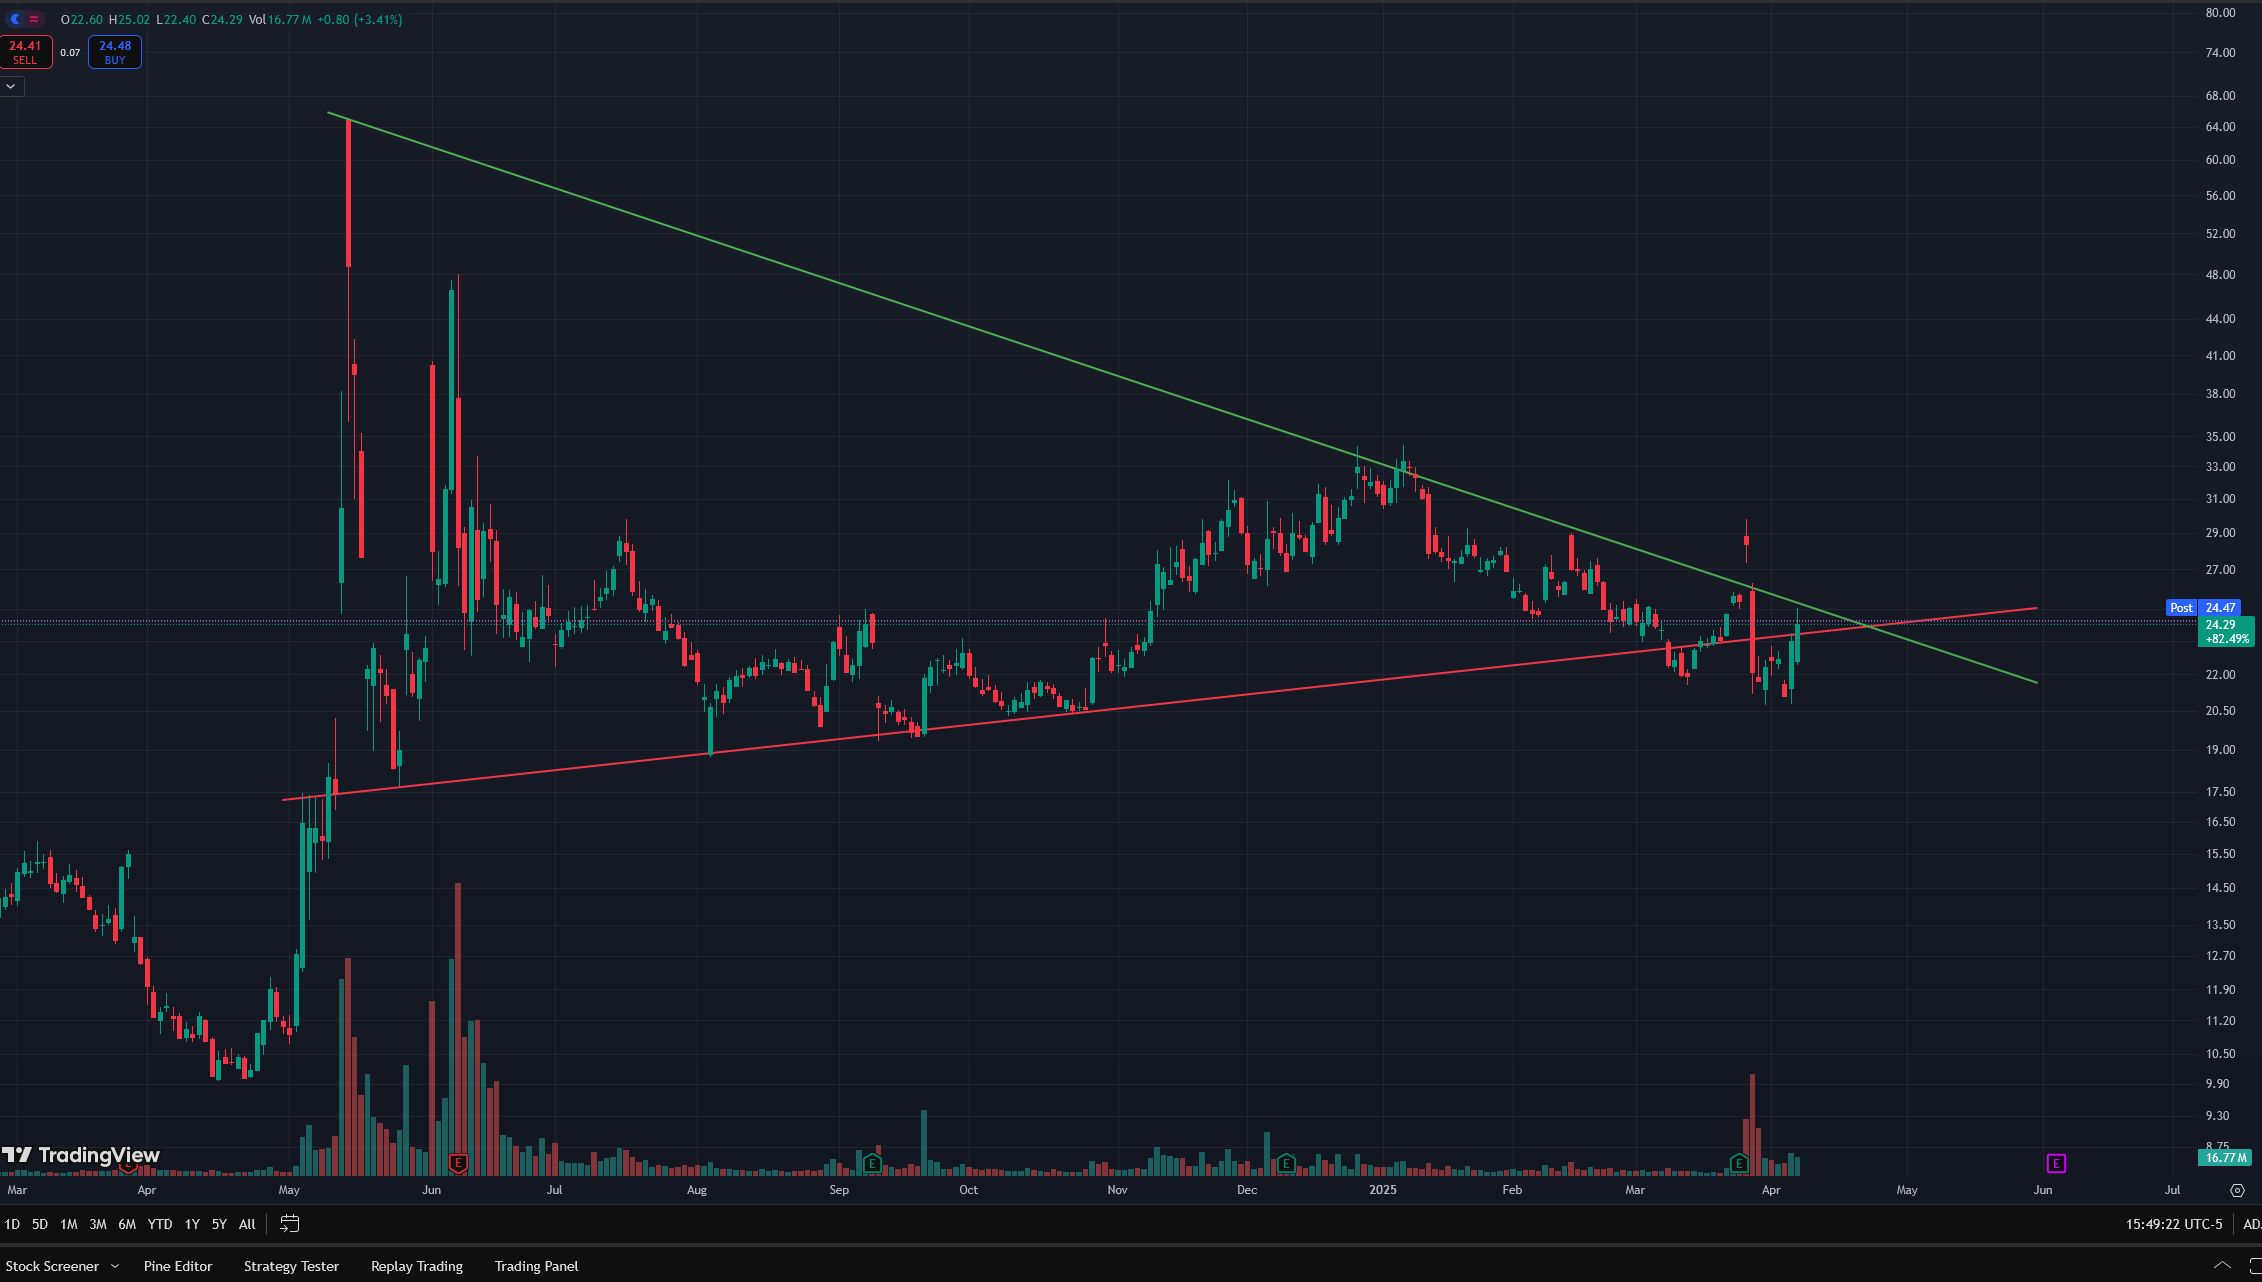This screenshot has height=1282, width=2262.
Task: Open chart settings gear on time axis
Action: (2238, 1190)
